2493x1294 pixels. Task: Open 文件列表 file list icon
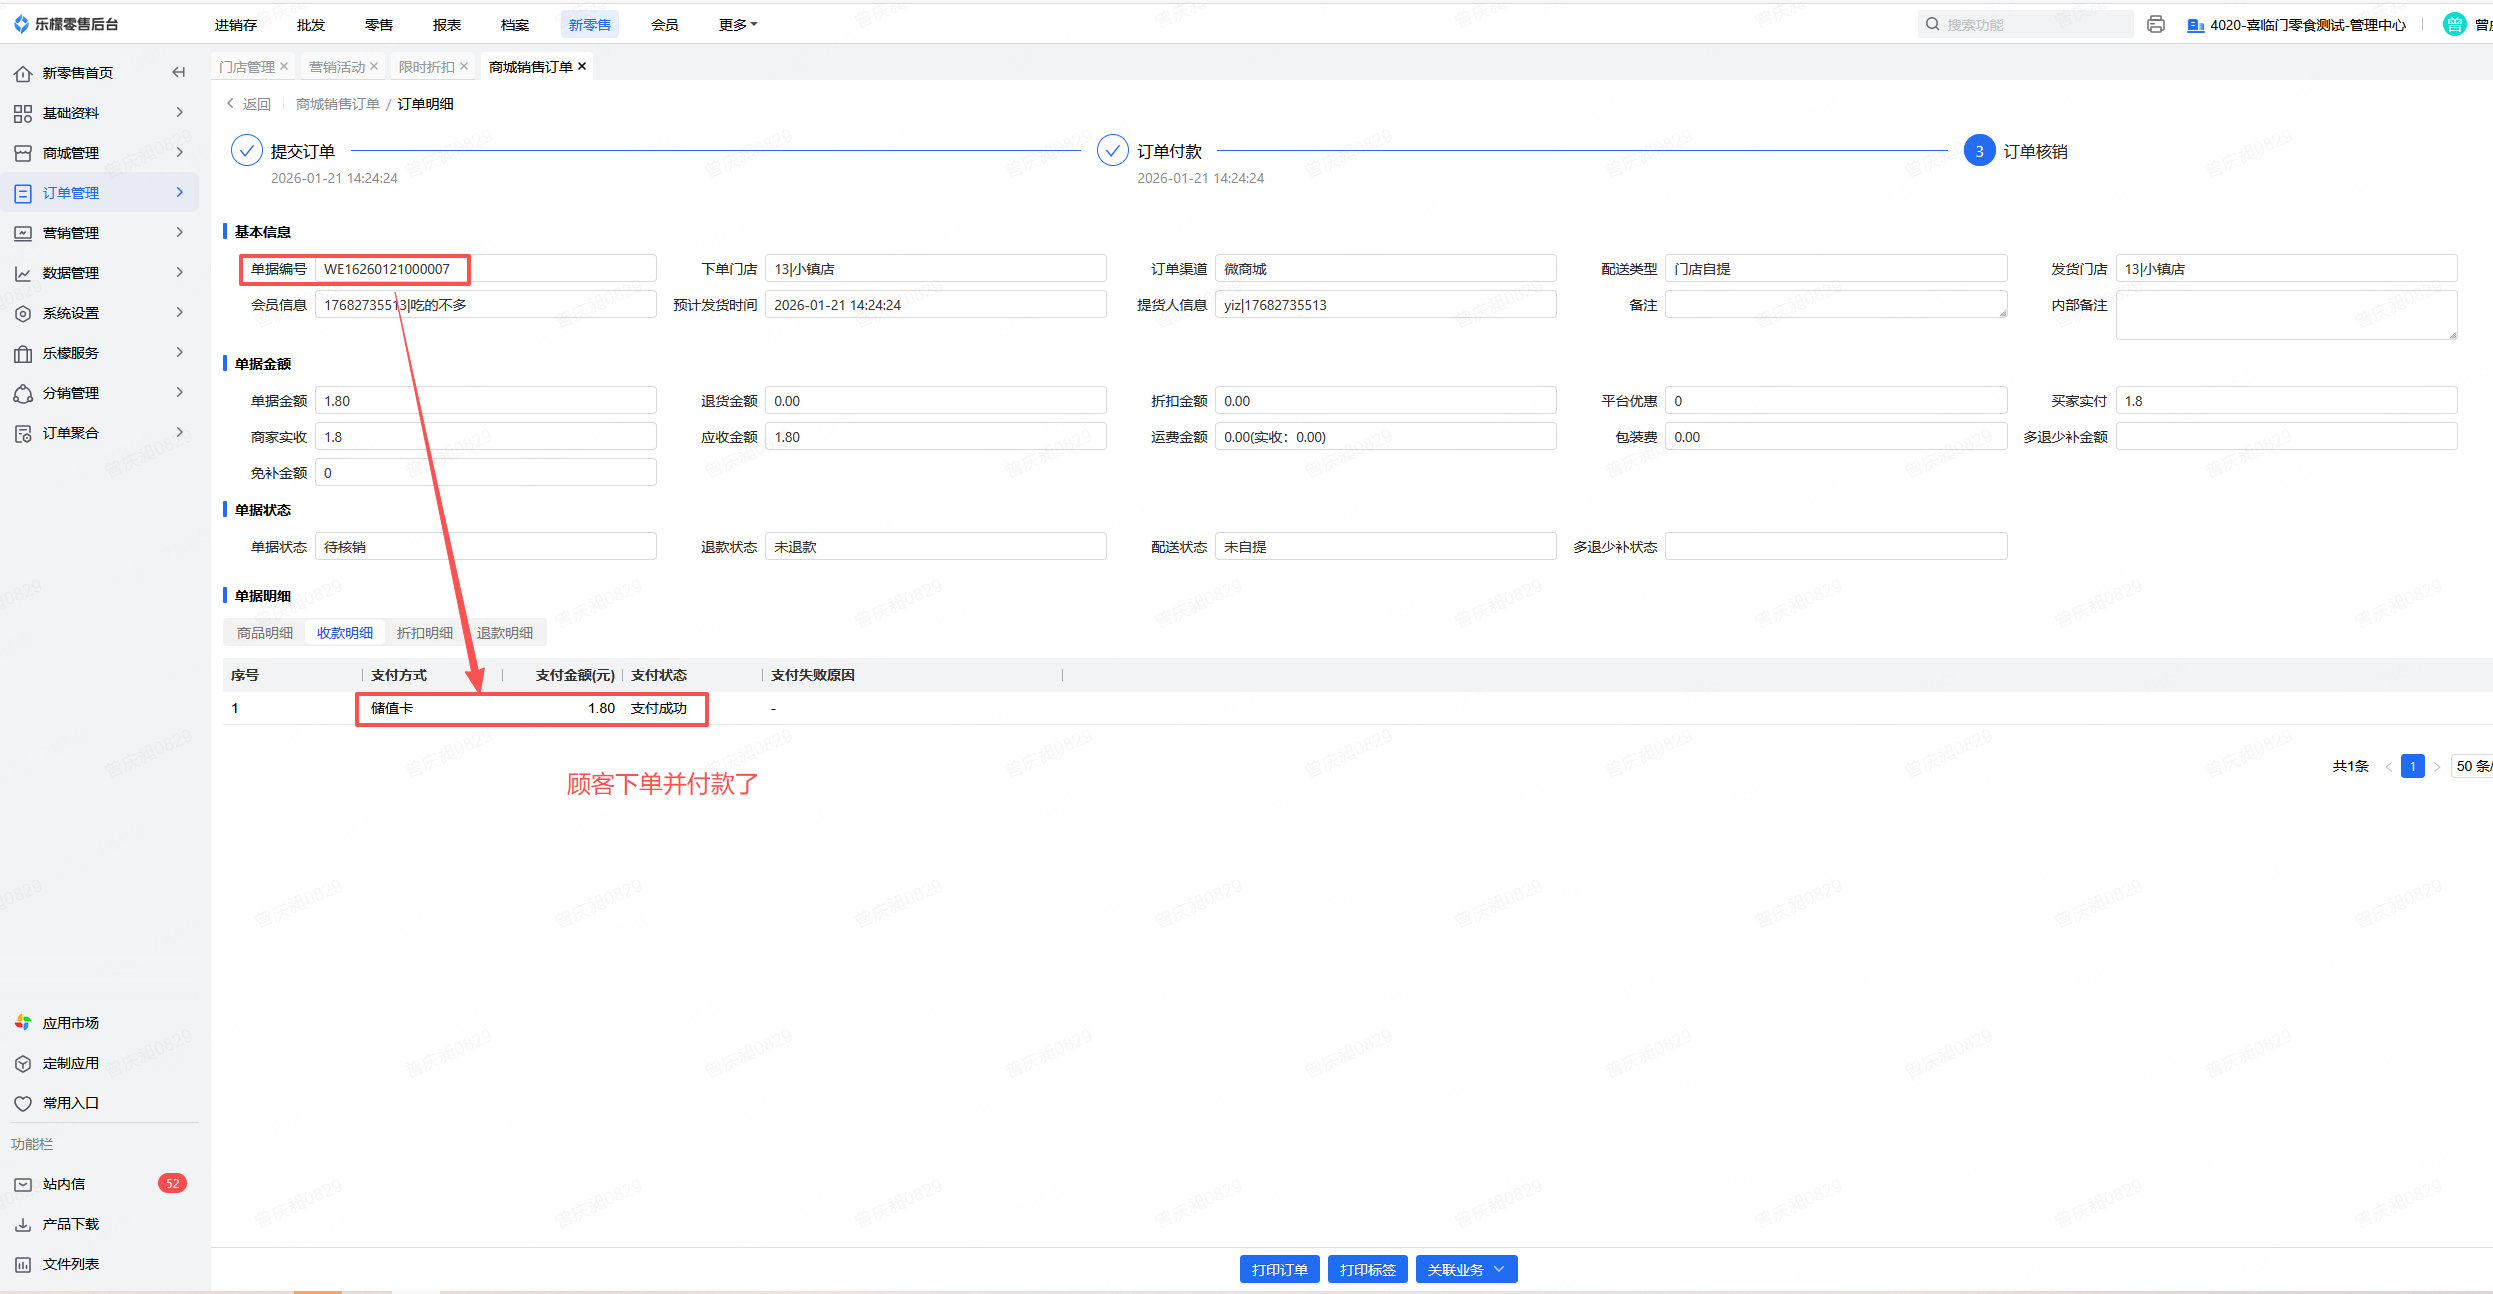tap(23, 1264)
